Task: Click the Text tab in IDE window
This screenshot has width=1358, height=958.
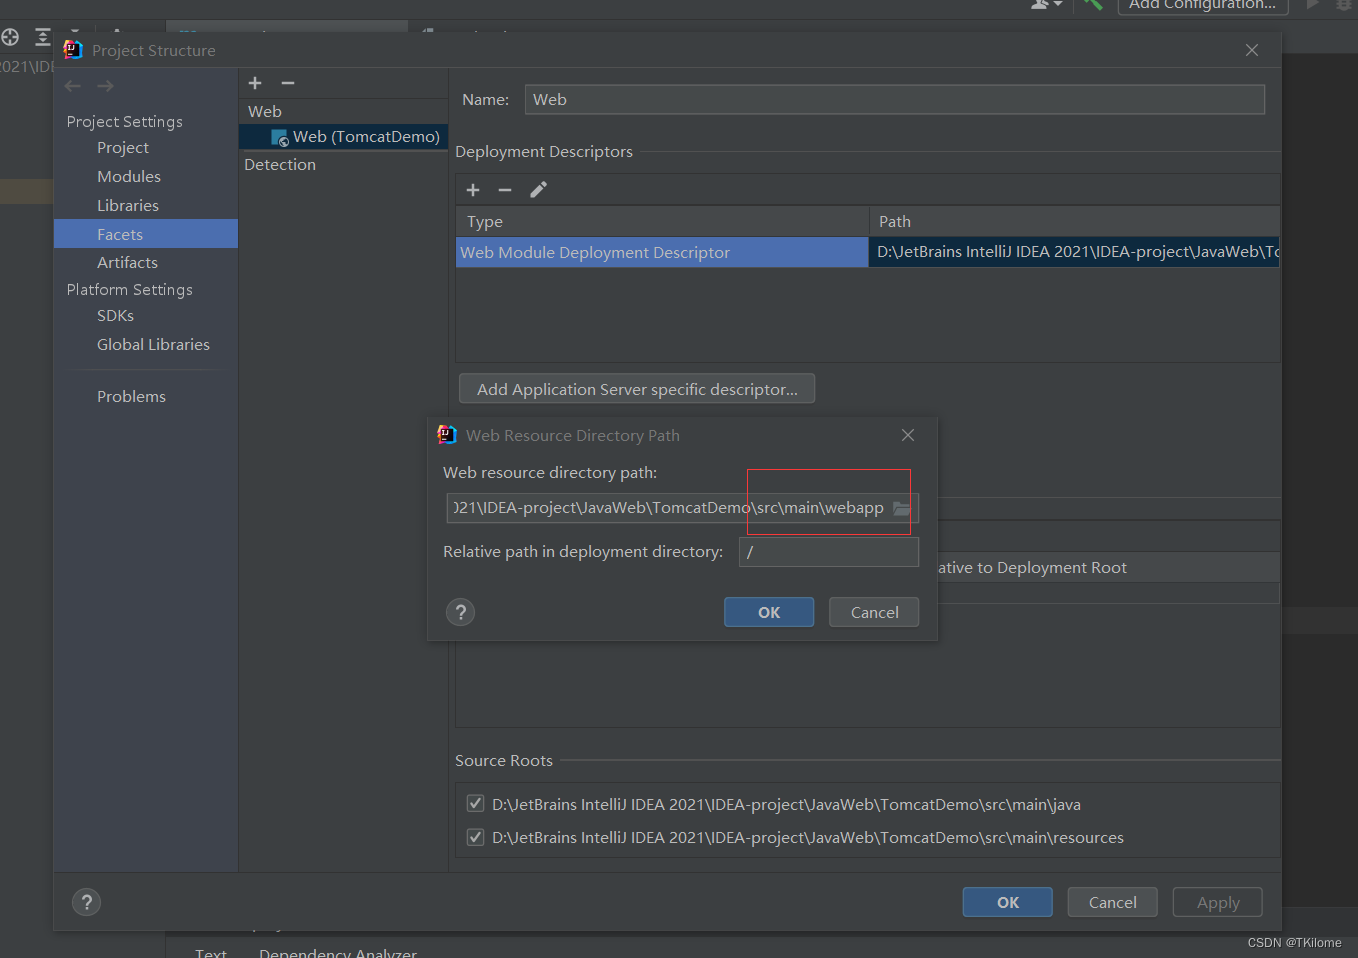Action: pyautogui.click(x=211, y=952)
